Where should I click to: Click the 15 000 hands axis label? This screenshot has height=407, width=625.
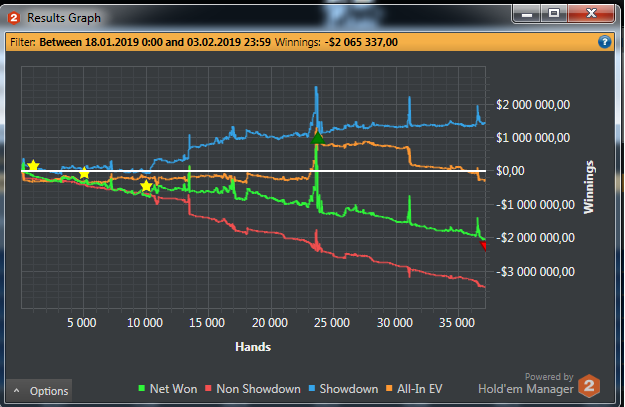click(207, 322)
